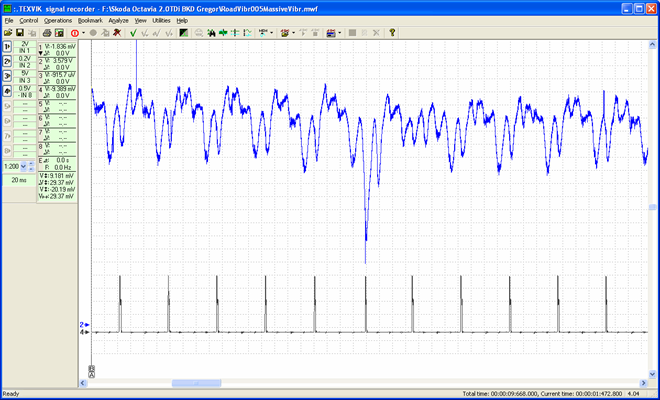Click the second gray checkmark icon

145,33
